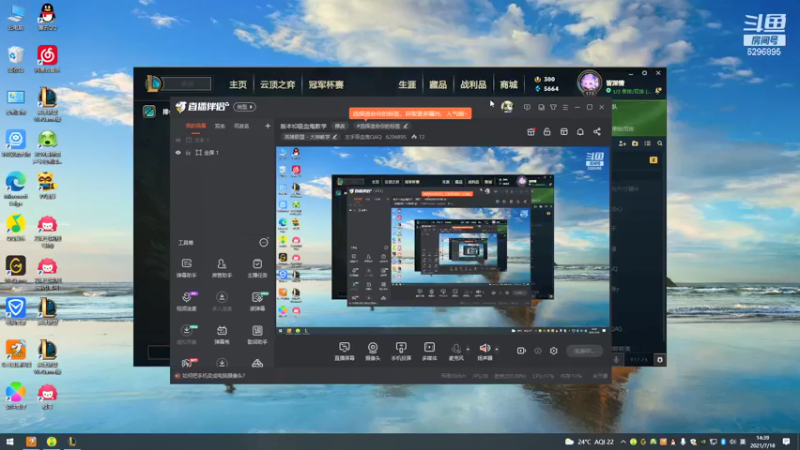800x450 pixels.
Task: Open the 生涯 tab in League client
Action: coord(407,85)
